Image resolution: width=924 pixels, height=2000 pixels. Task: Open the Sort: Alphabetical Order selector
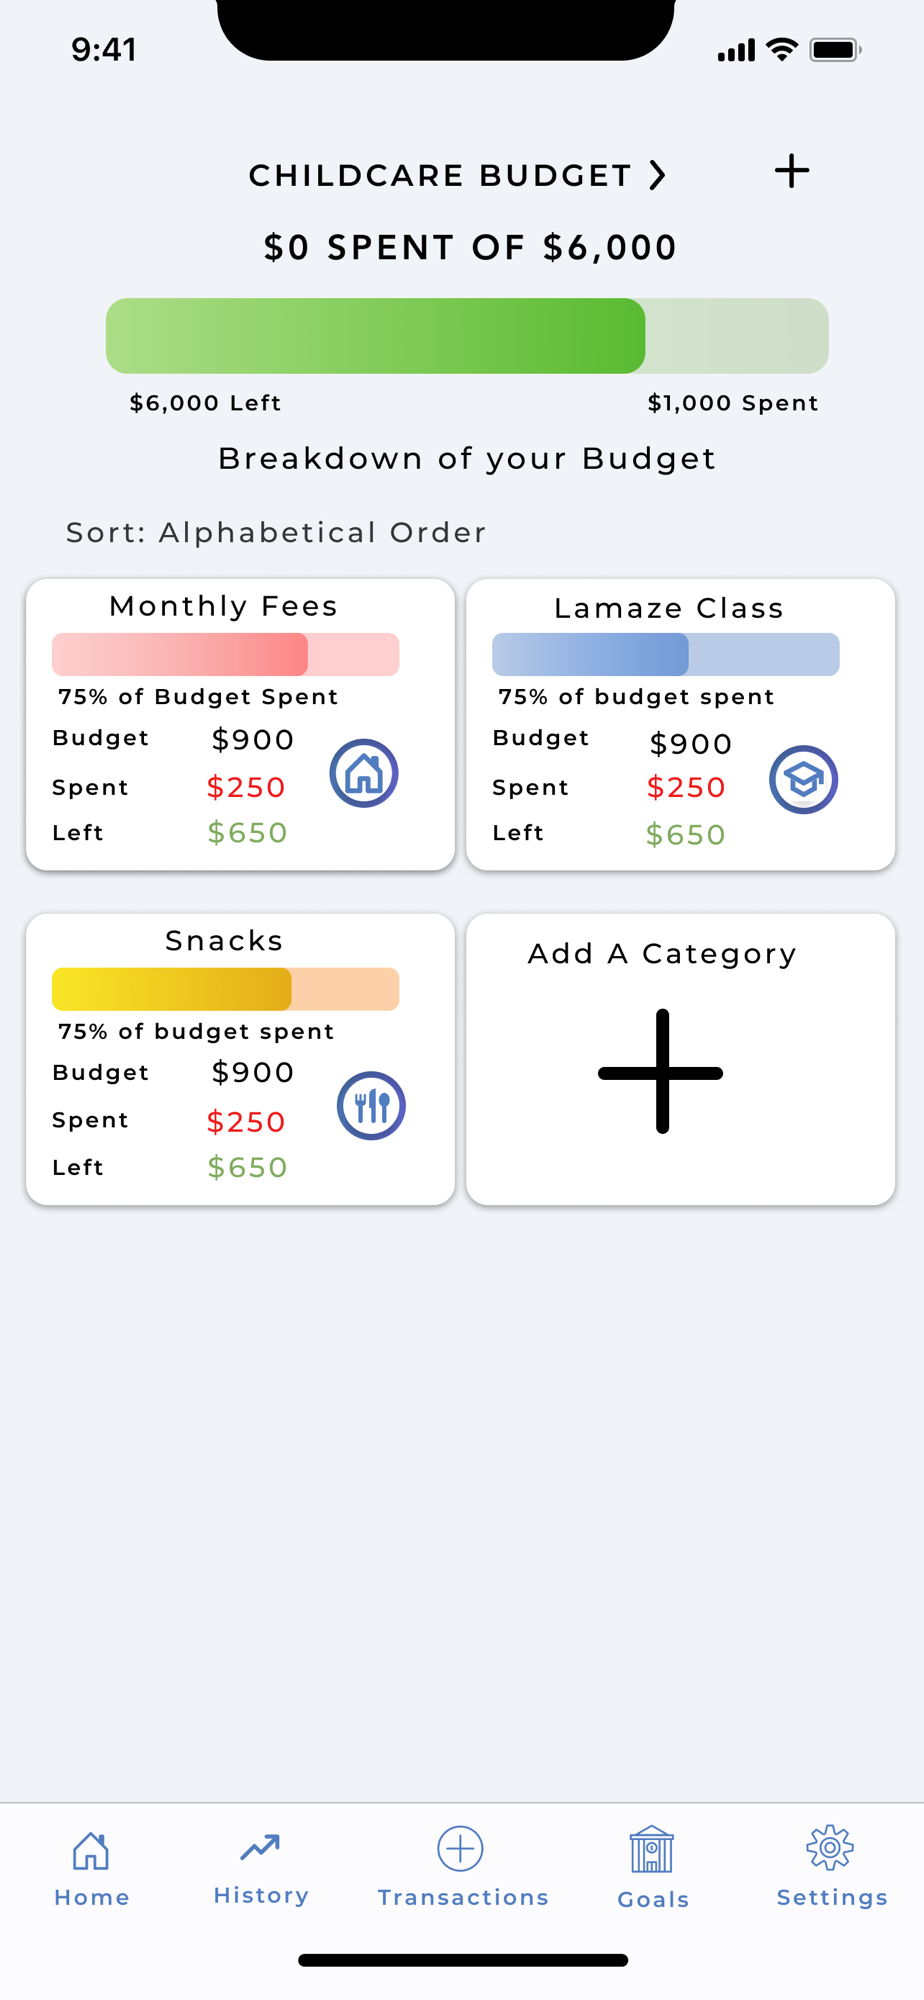tap(276, 532)
